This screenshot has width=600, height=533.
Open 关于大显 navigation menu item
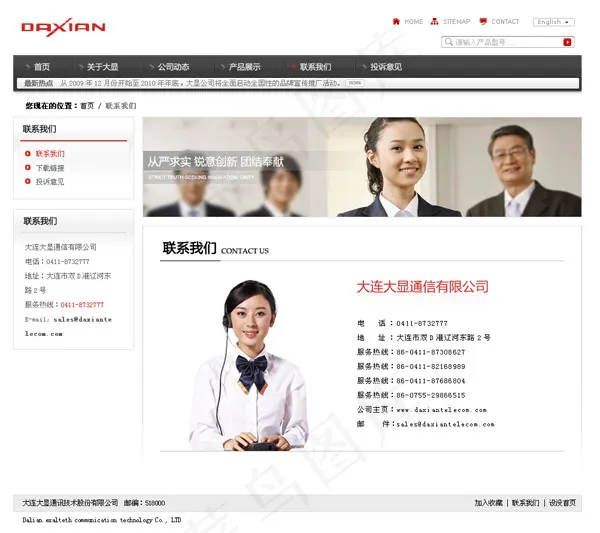click(x=102, y=67)
